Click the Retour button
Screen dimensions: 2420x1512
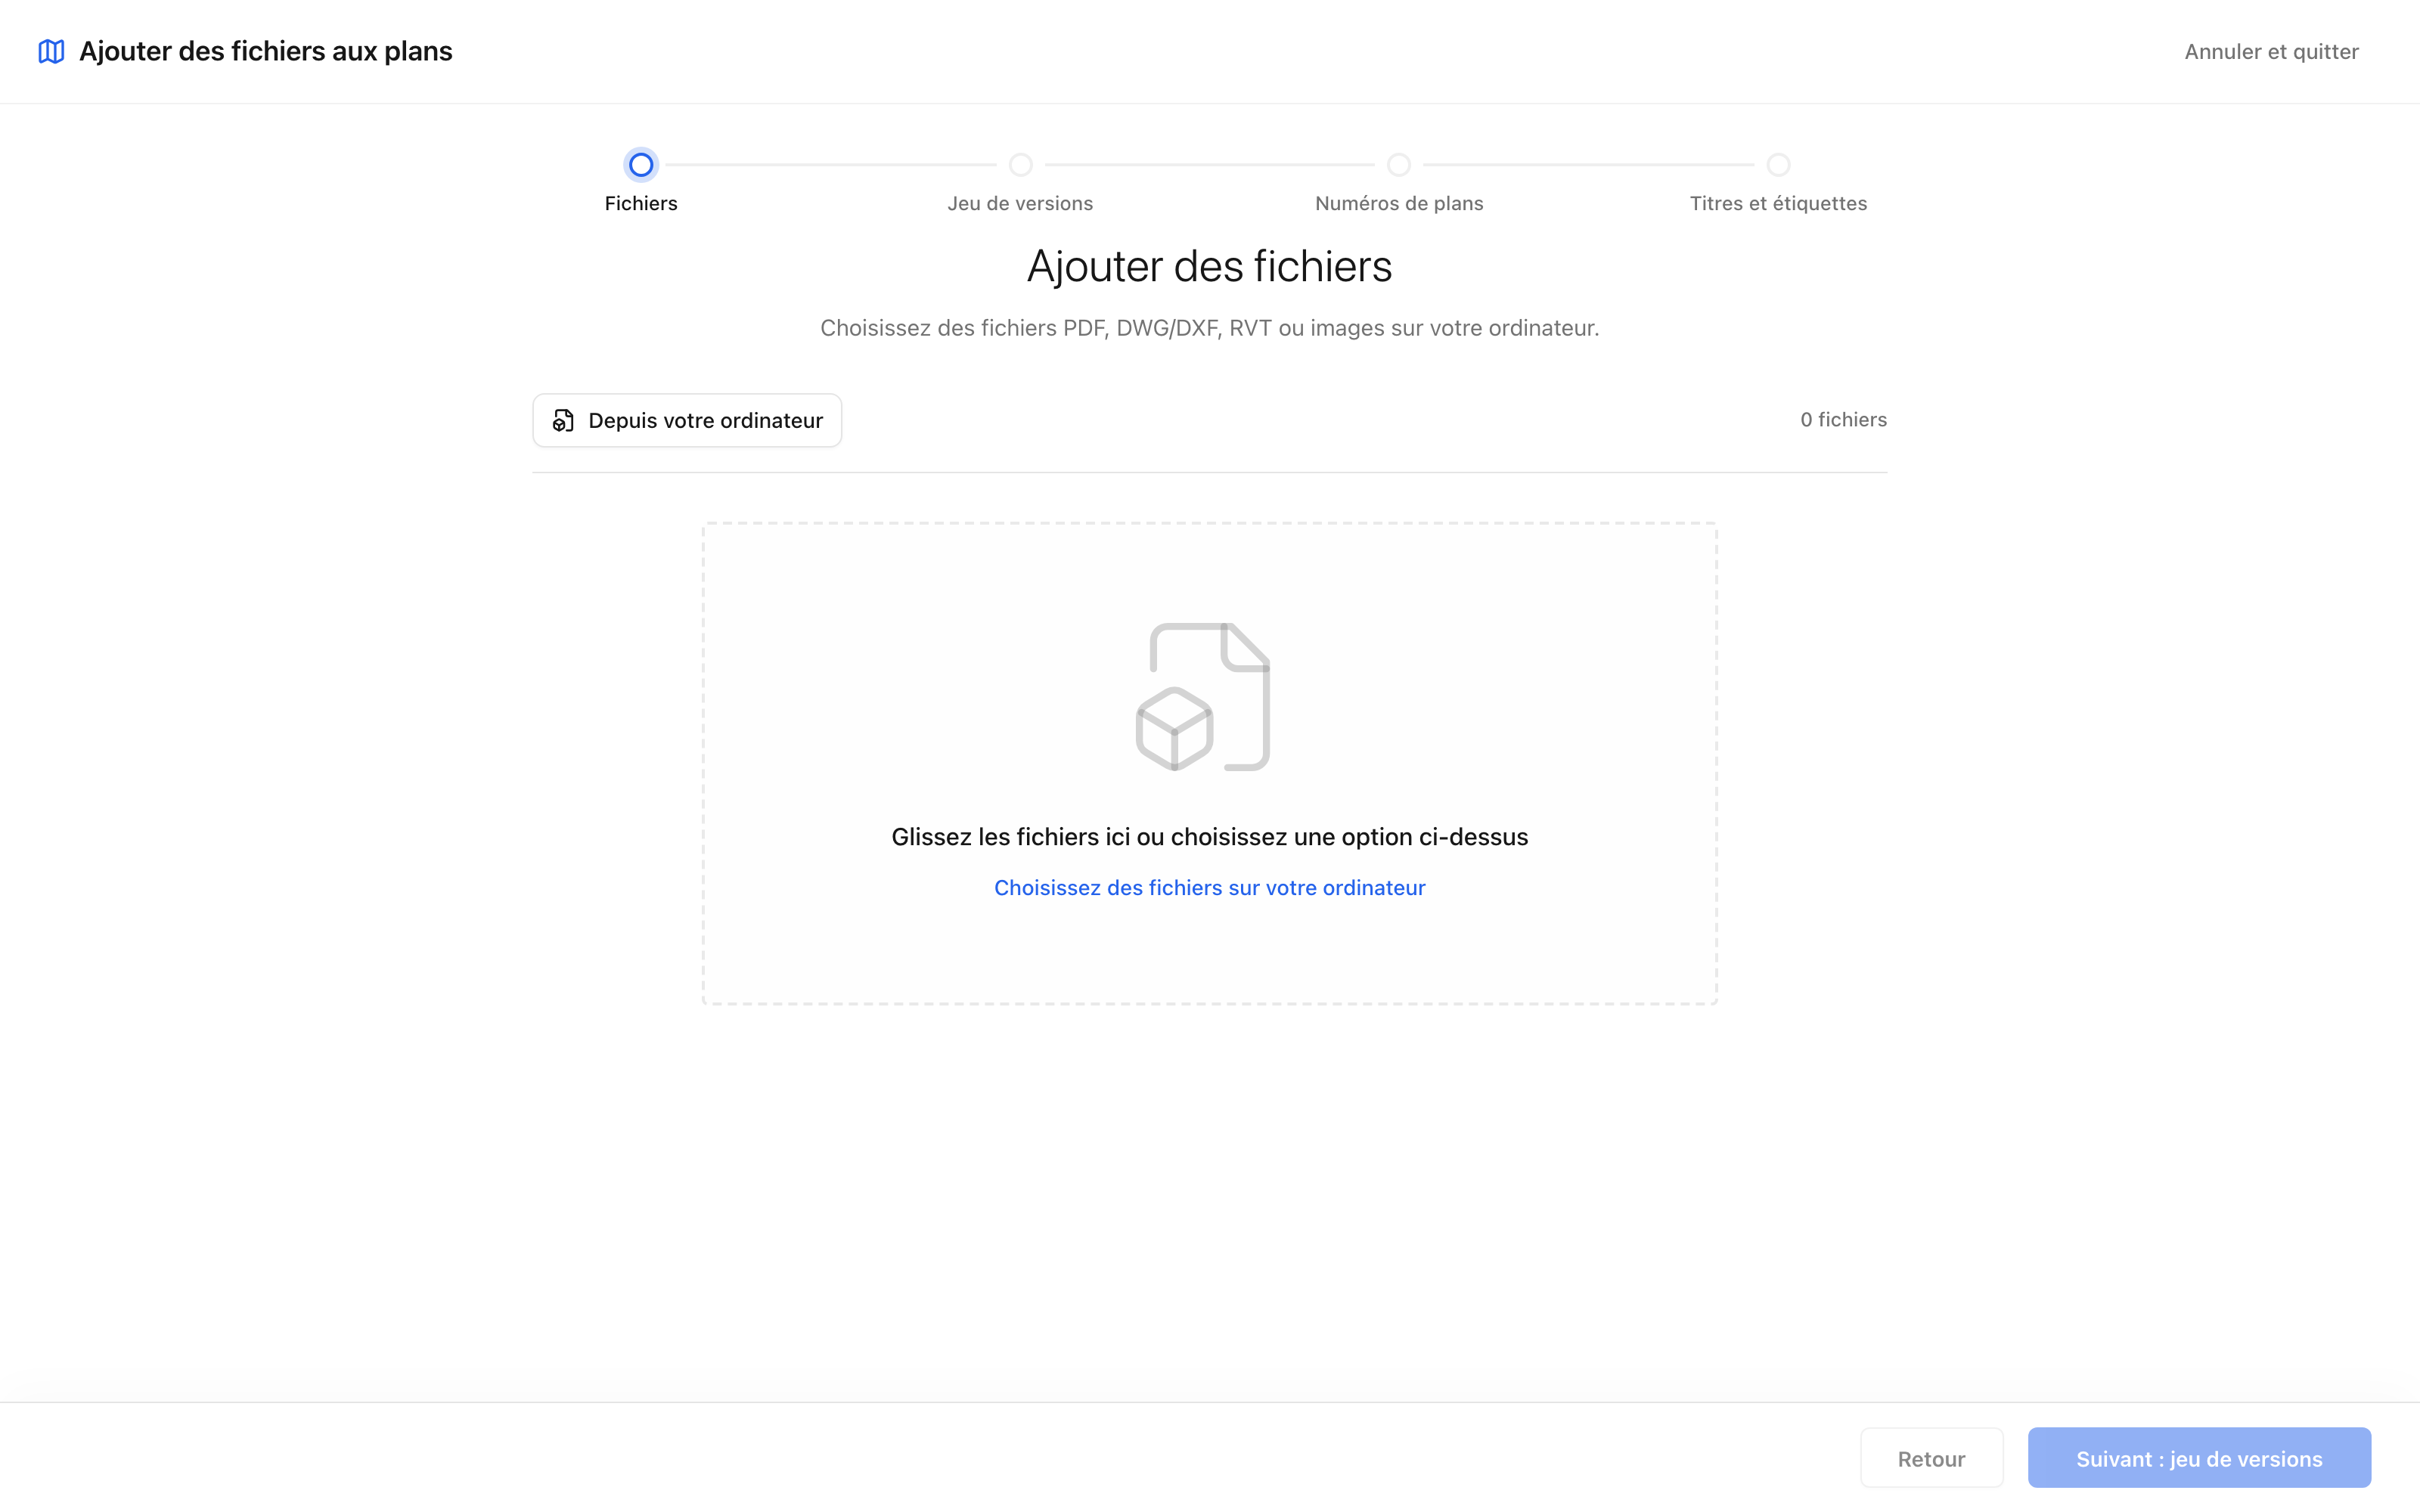coord(1931,1458)
